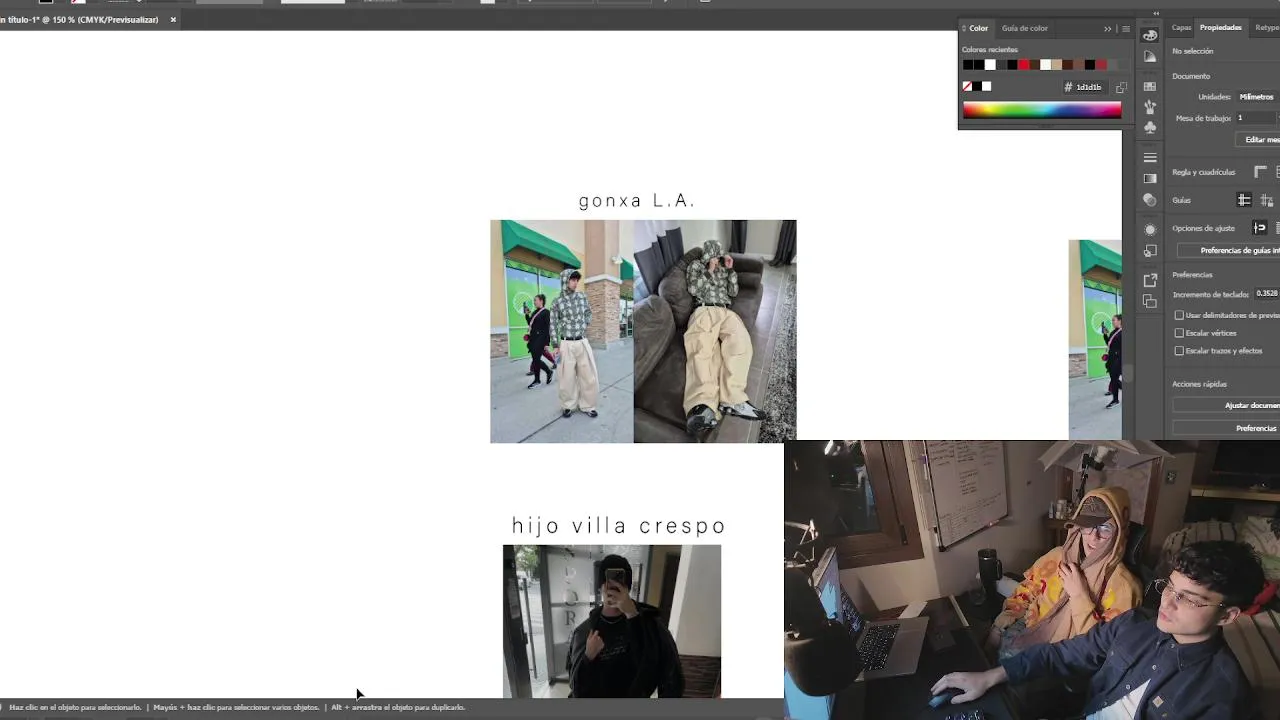Toggle rulers in Regla y cuadrículas
Image resolution: width=1280 pixels, height=720 pixels.
click(1260, 172)
